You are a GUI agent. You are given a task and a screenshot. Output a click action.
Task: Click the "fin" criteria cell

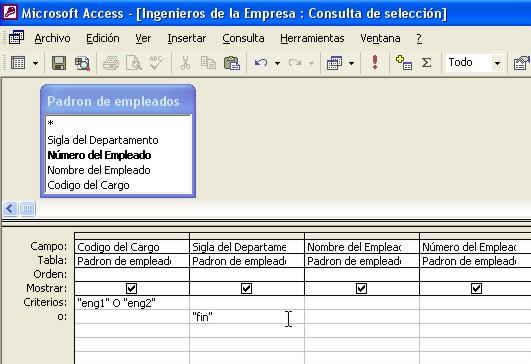point(247,317)
